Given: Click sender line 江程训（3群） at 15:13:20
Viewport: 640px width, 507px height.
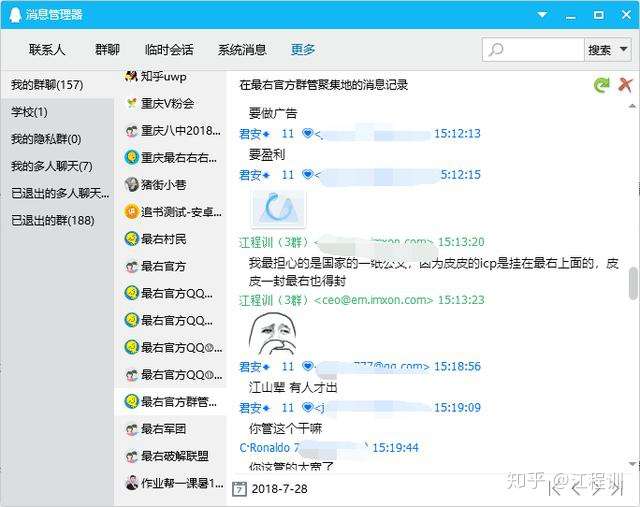Looking at the screenshot, I should 362,242.
